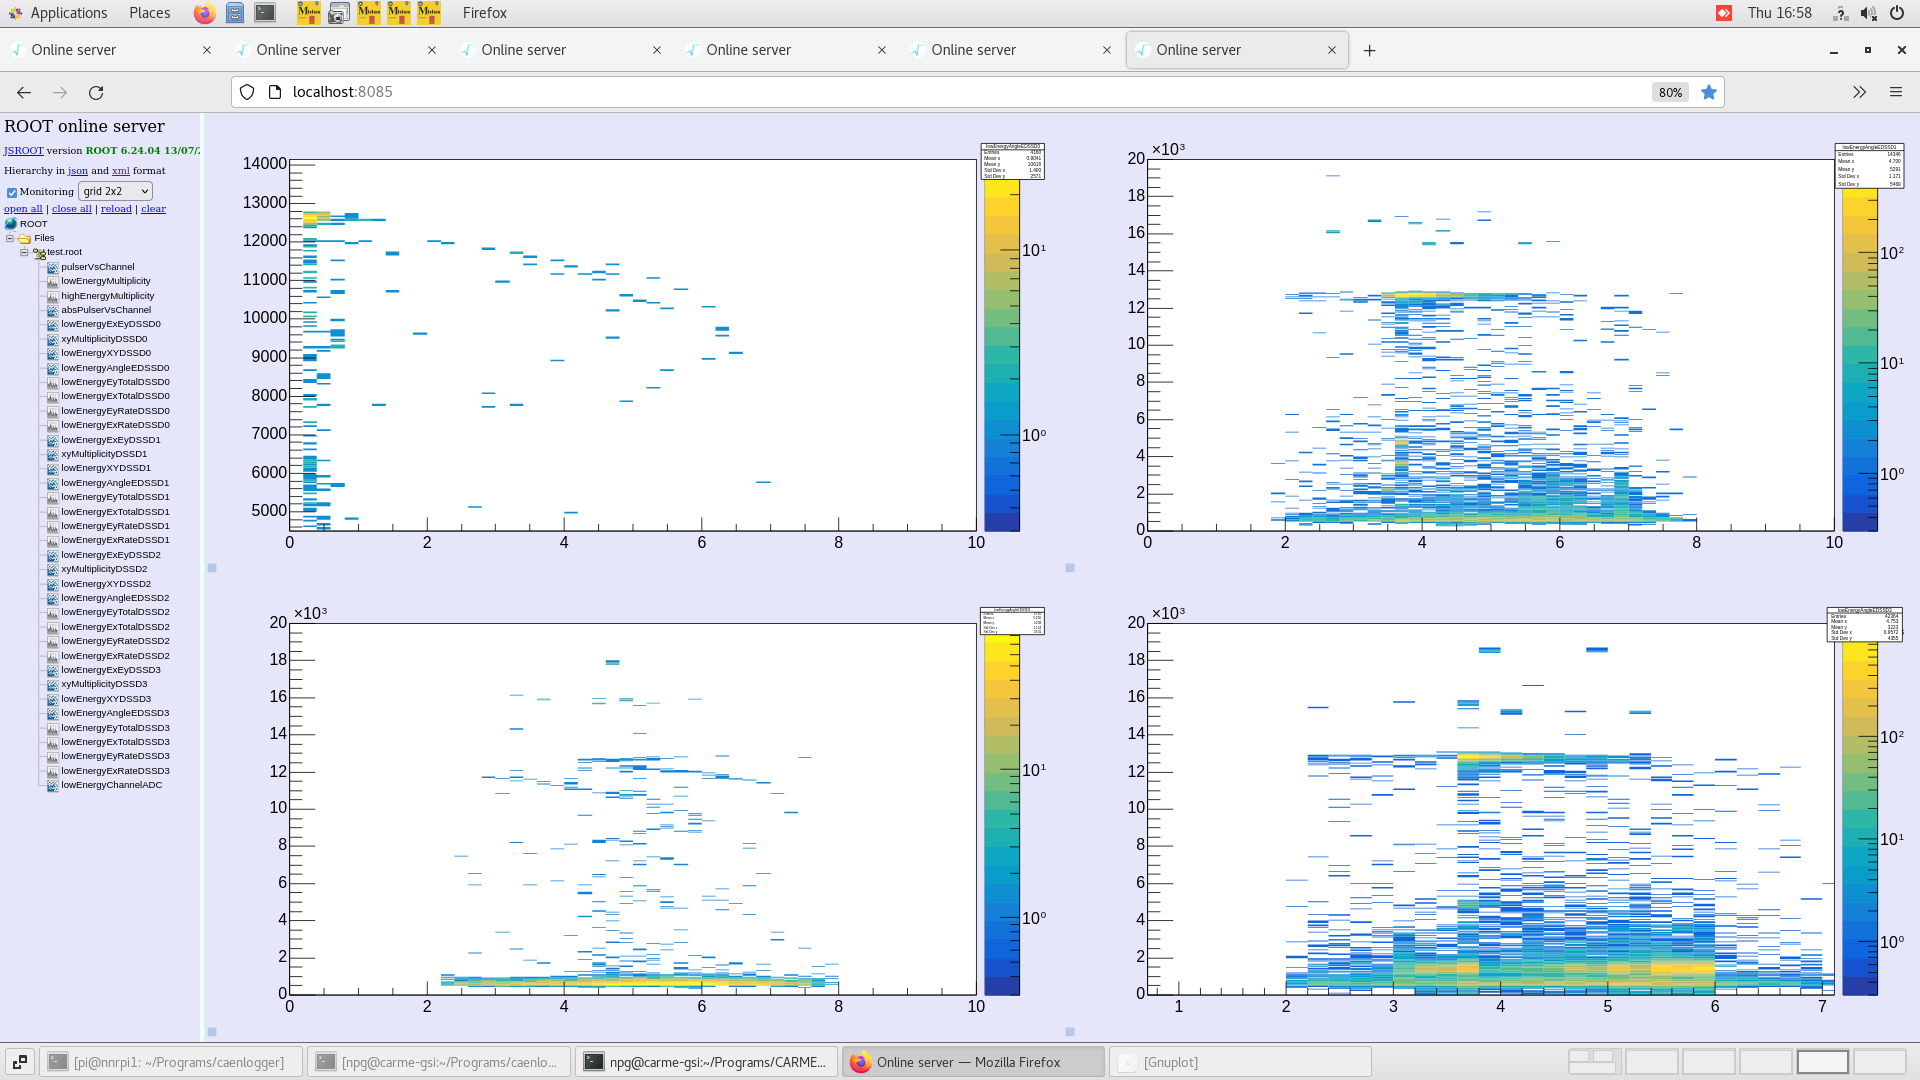Open the file manager from the top panel
This screenshot has height=1080, width=1920.
pos(235,13)
